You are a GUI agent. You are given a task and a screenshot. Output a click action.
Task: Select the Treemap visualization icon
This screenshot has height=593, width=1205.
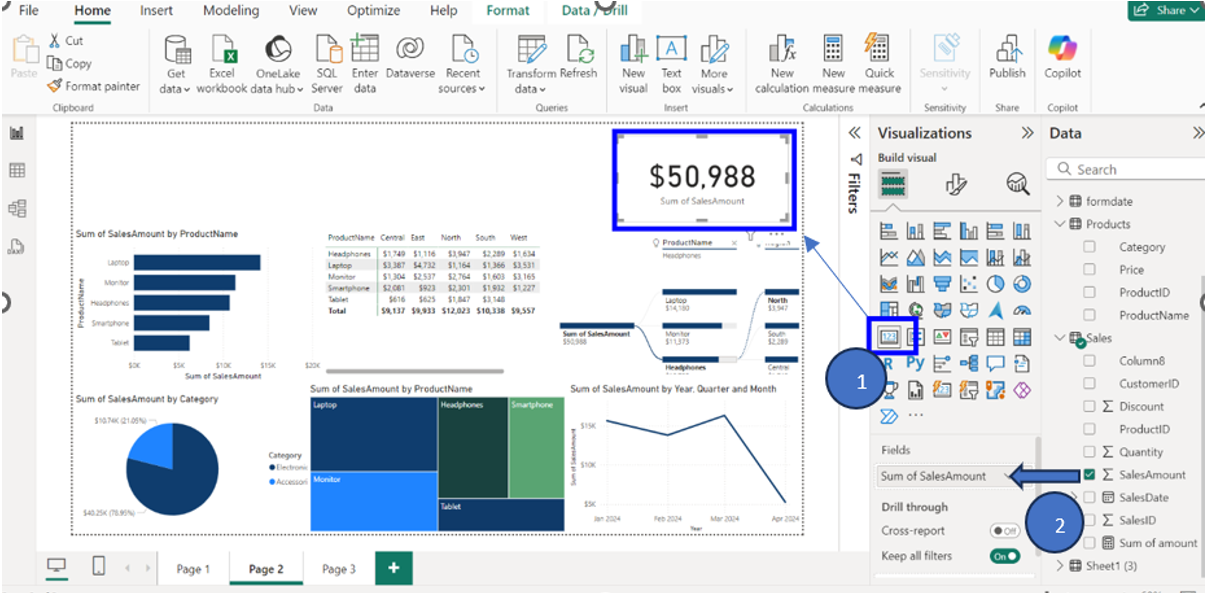point(888,310)
